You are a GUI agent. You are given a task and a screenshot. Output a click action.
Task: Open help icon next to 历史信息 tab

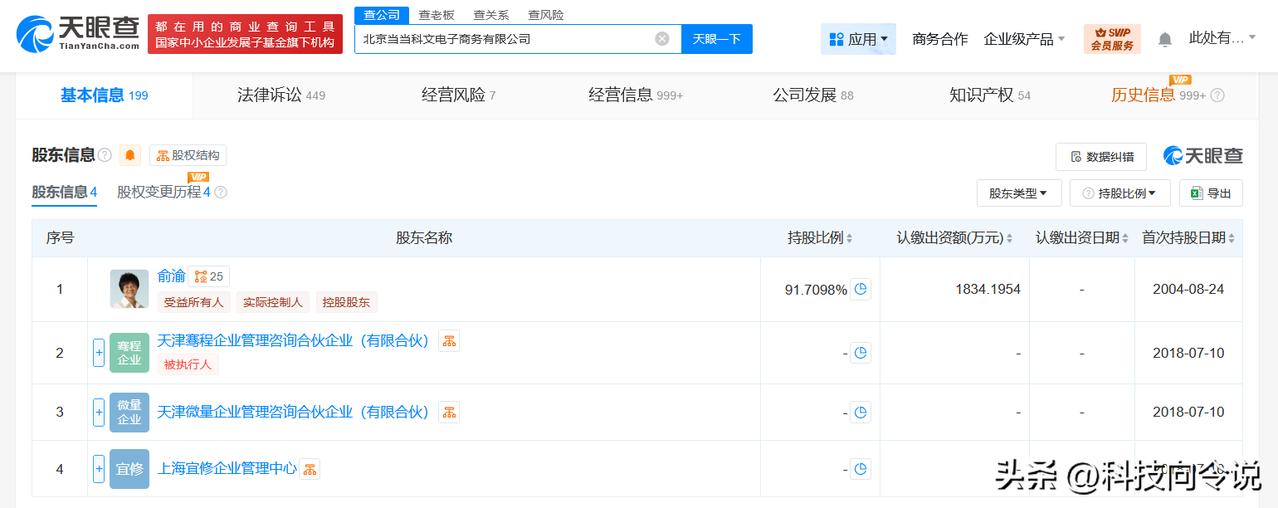[1217, 96]
